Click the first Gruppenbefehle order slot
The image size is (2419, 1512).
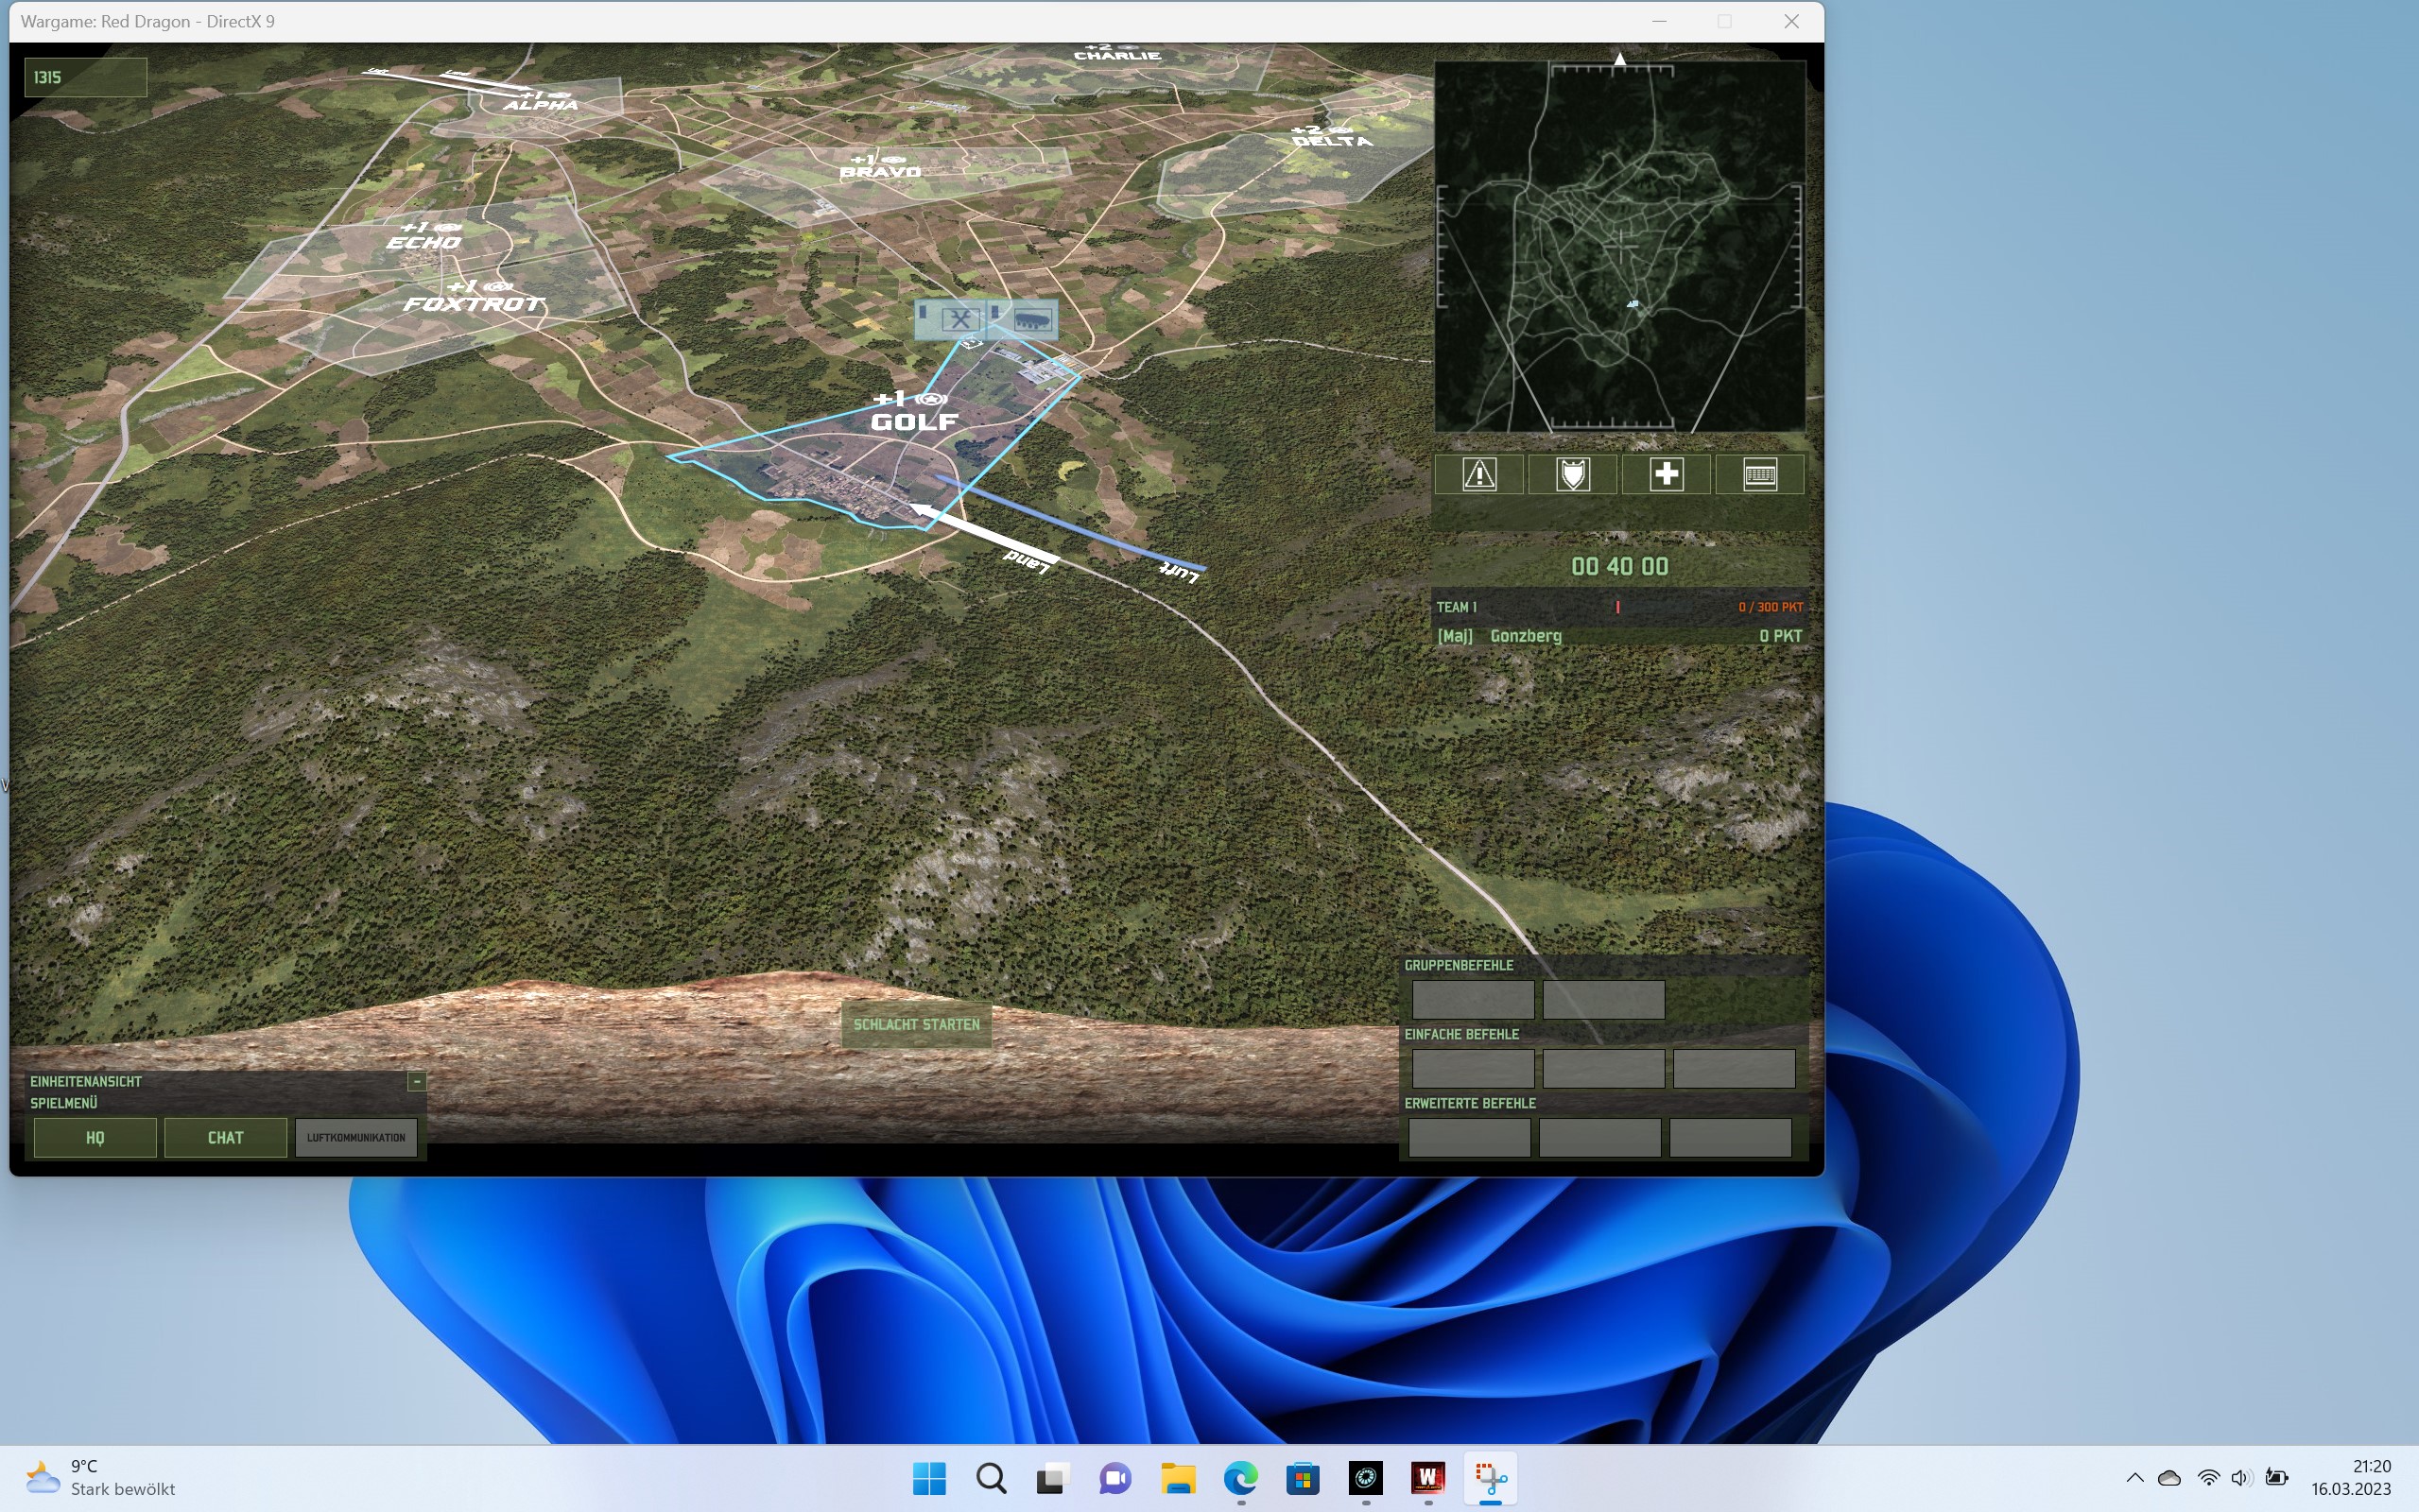click(x=1472, y=999)
